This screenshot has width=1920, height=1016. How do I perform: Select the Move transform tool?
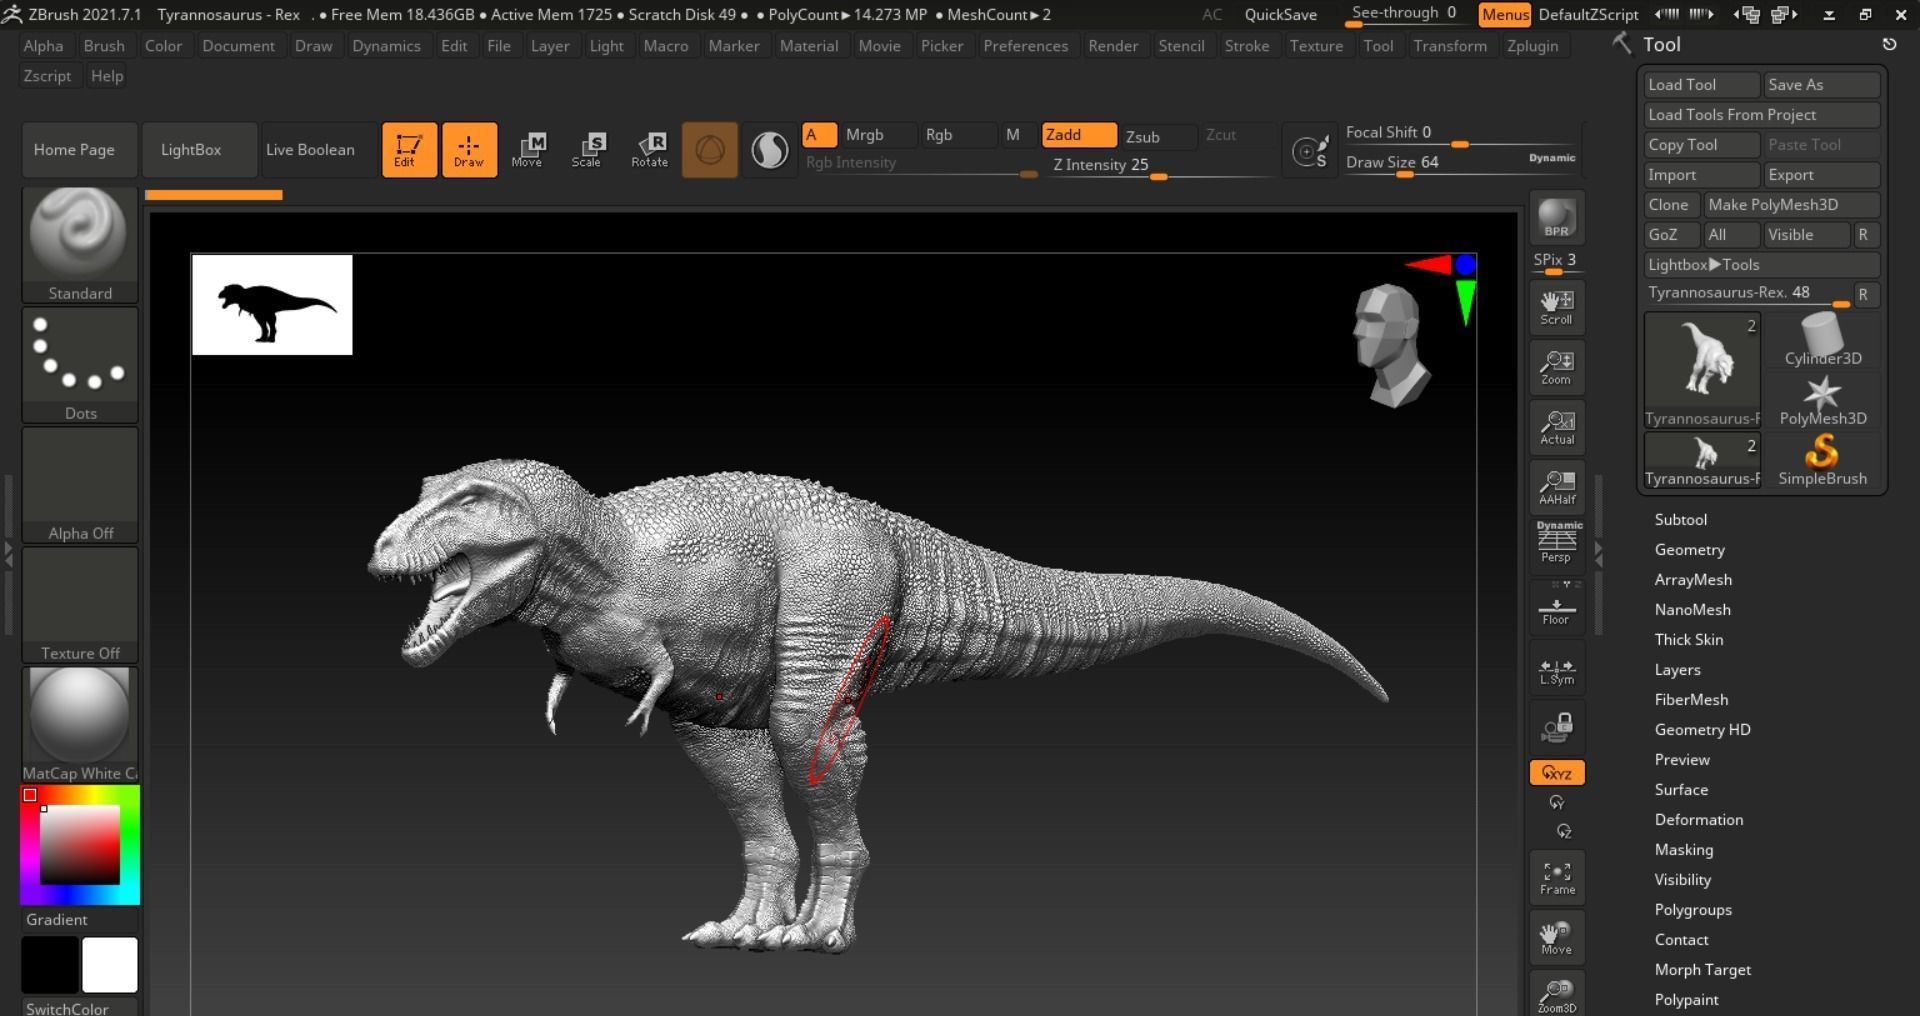527,150
